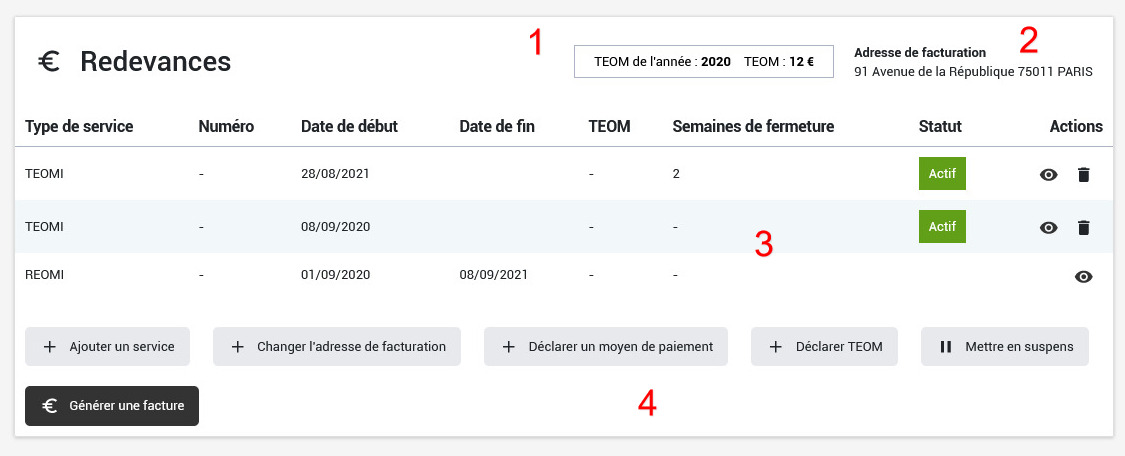The height and width of the screenshot is (456, 1125).
Task: Click the Date de début column header
Action: pyautogui.click(x=349, y=126)
